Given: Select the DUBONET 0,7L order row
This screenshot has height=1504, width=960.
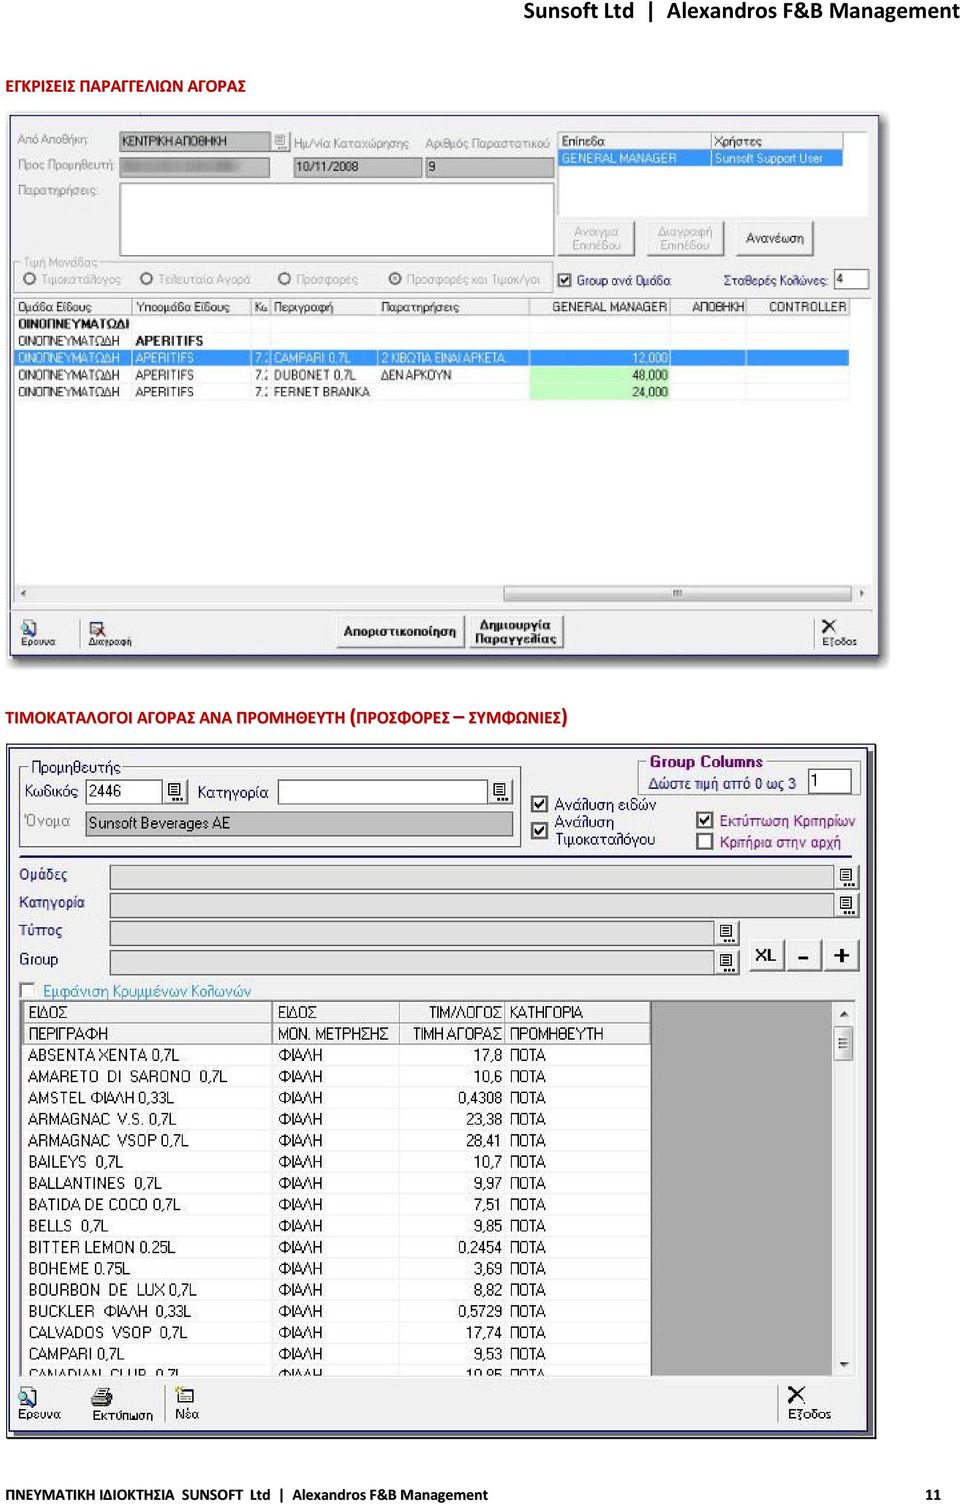Looking at the screenshot, I should [432, 375].
